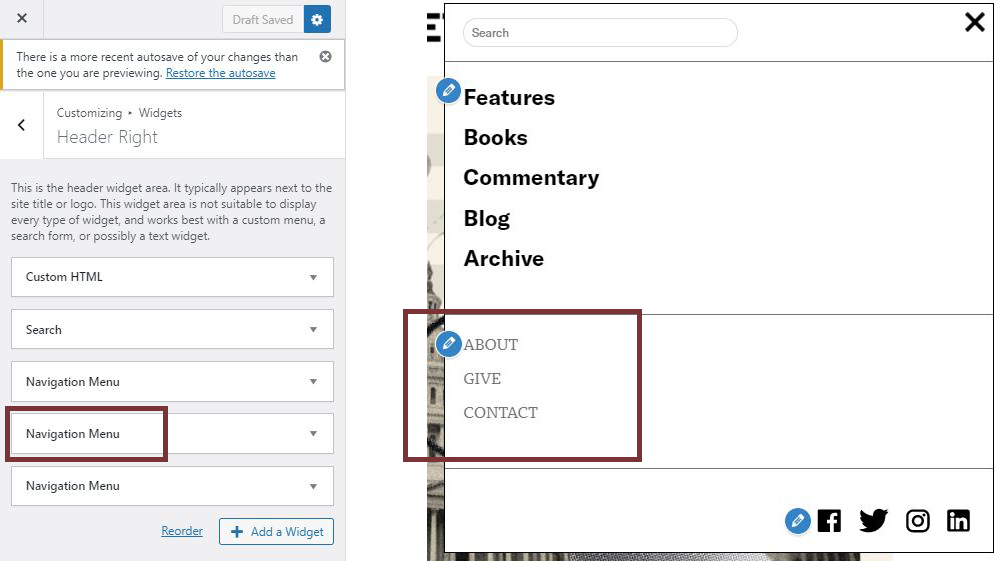This screenshot has height=561, width=997.
Task: Click Restore the autosave link
Action: coord(220,73)
